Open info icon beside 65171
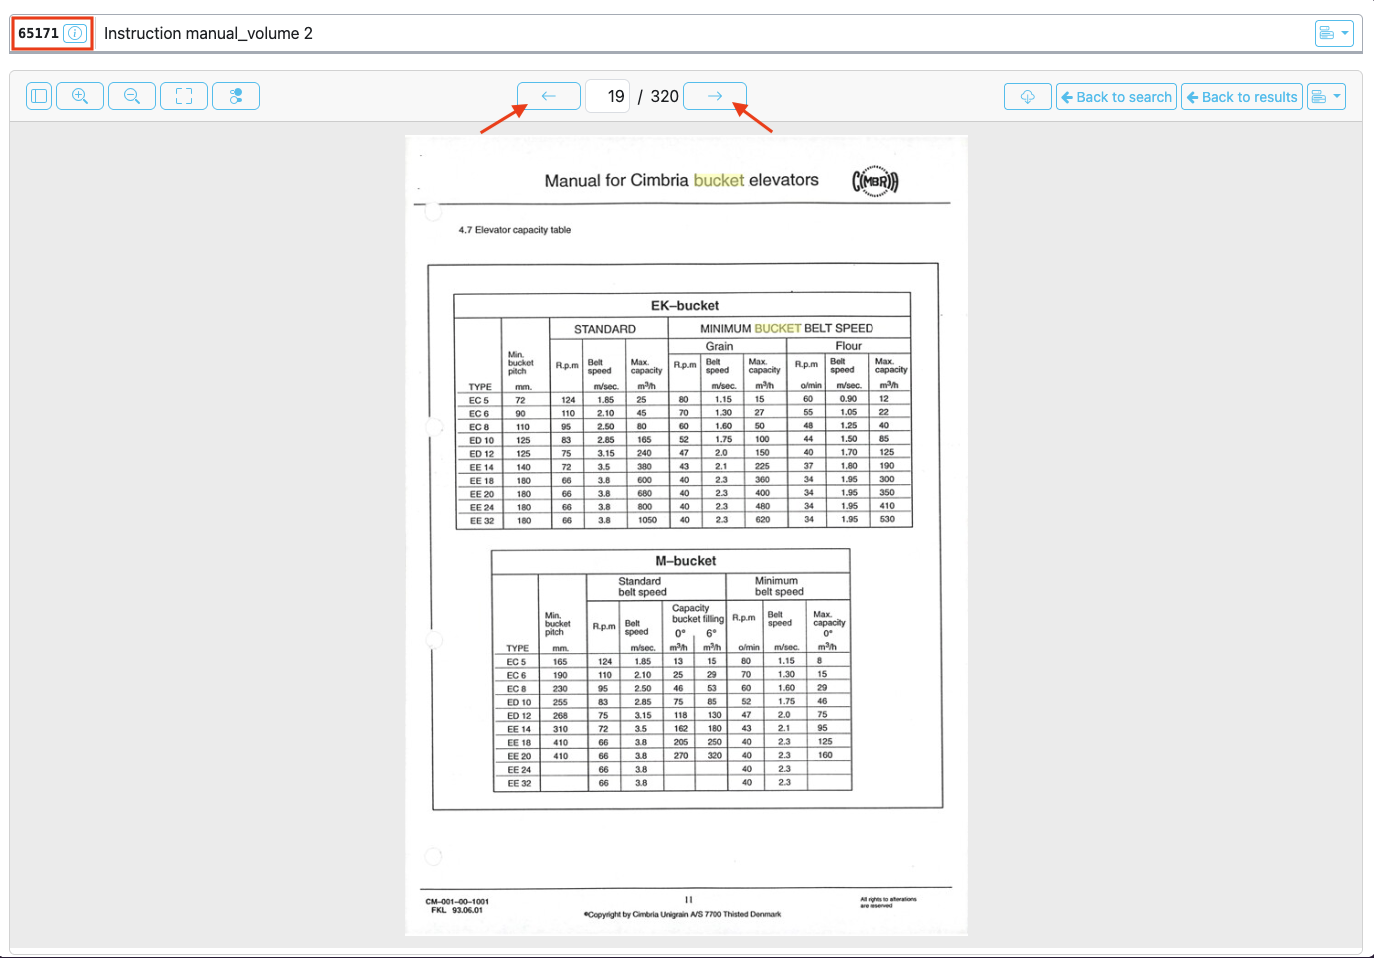The width and height of the screenshot is (1374, 958). (x=75, y=33)
